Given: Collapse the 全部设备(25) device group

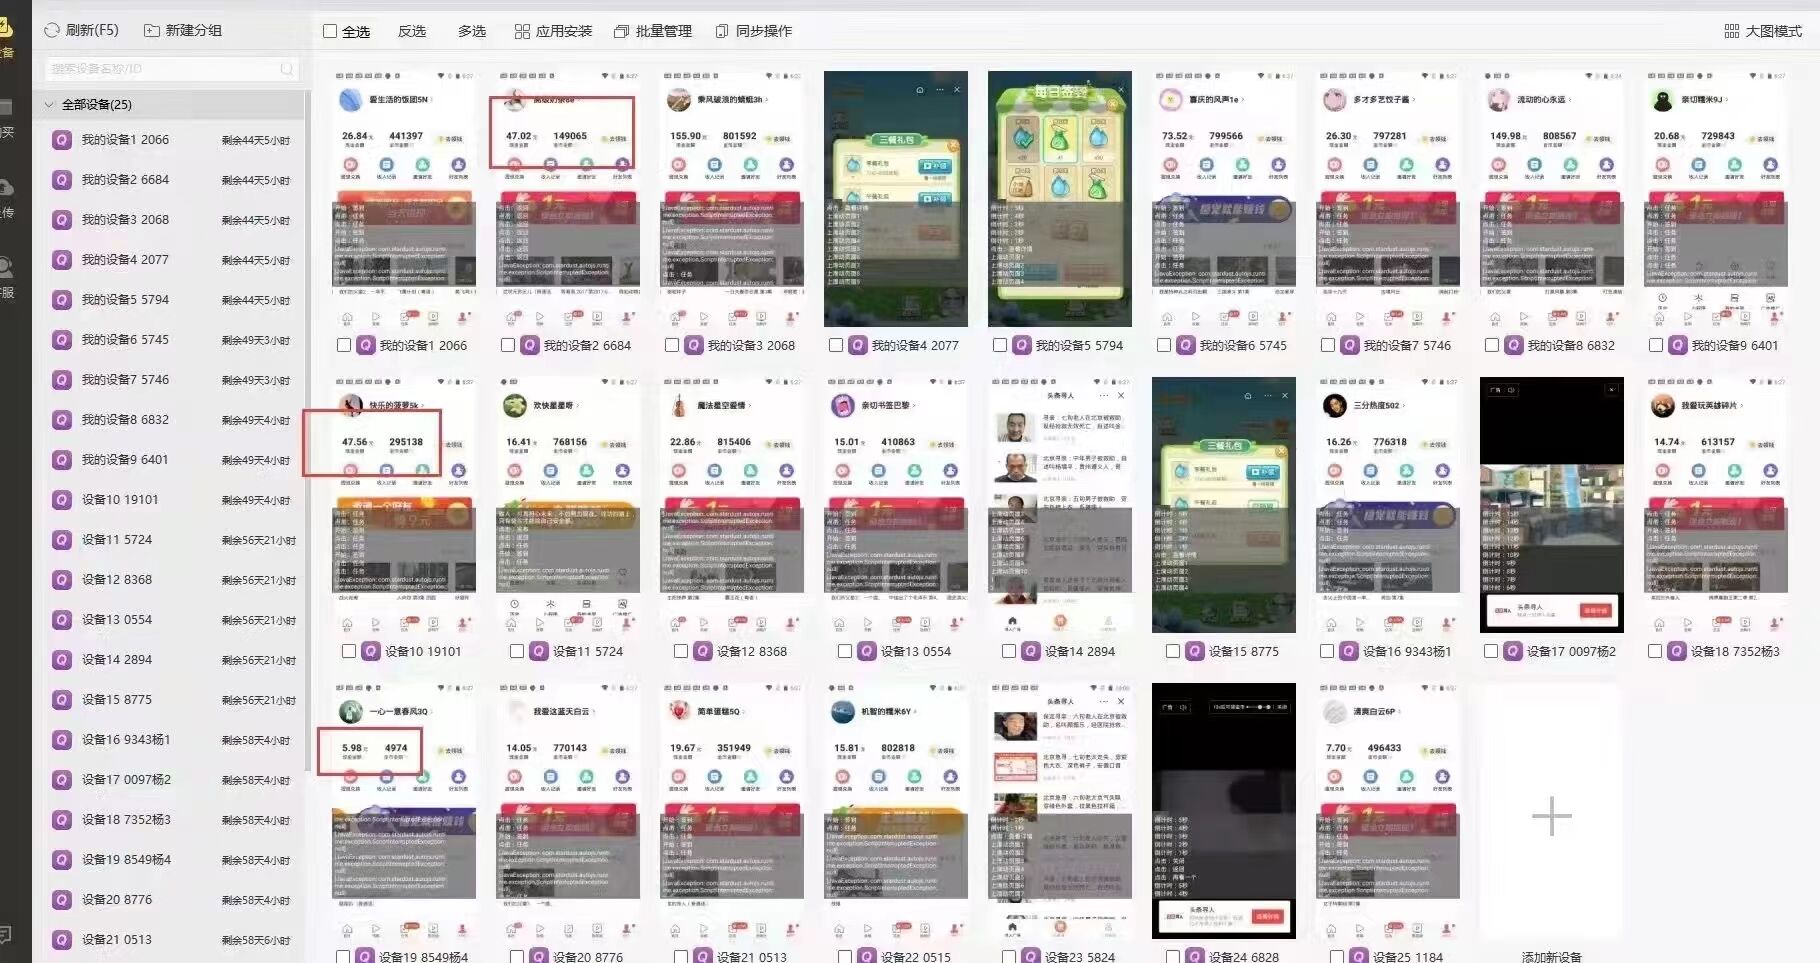Looking at the screenshot, I should pyautogui.click(x=48, y=104).
